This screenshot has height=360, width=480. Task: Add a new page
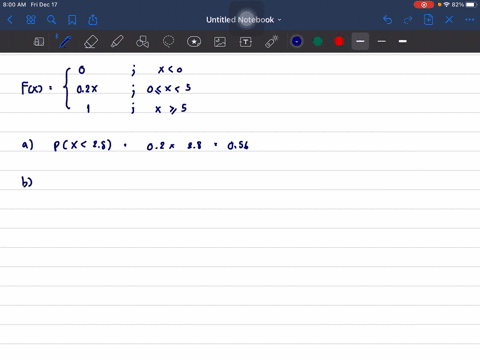(x=428, y=20)
